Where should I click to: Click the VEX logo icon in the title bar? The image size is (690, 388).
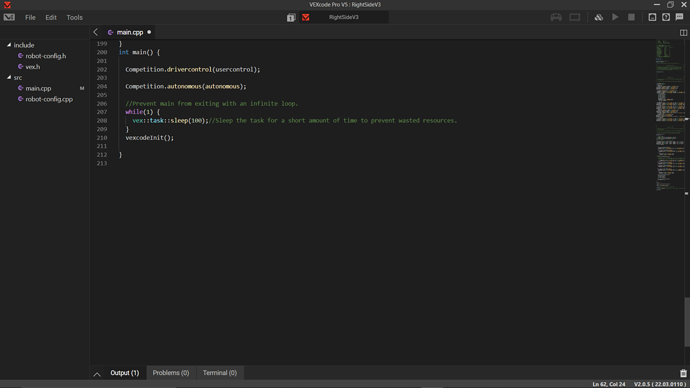pyautogui.click(x=7, y=5)
